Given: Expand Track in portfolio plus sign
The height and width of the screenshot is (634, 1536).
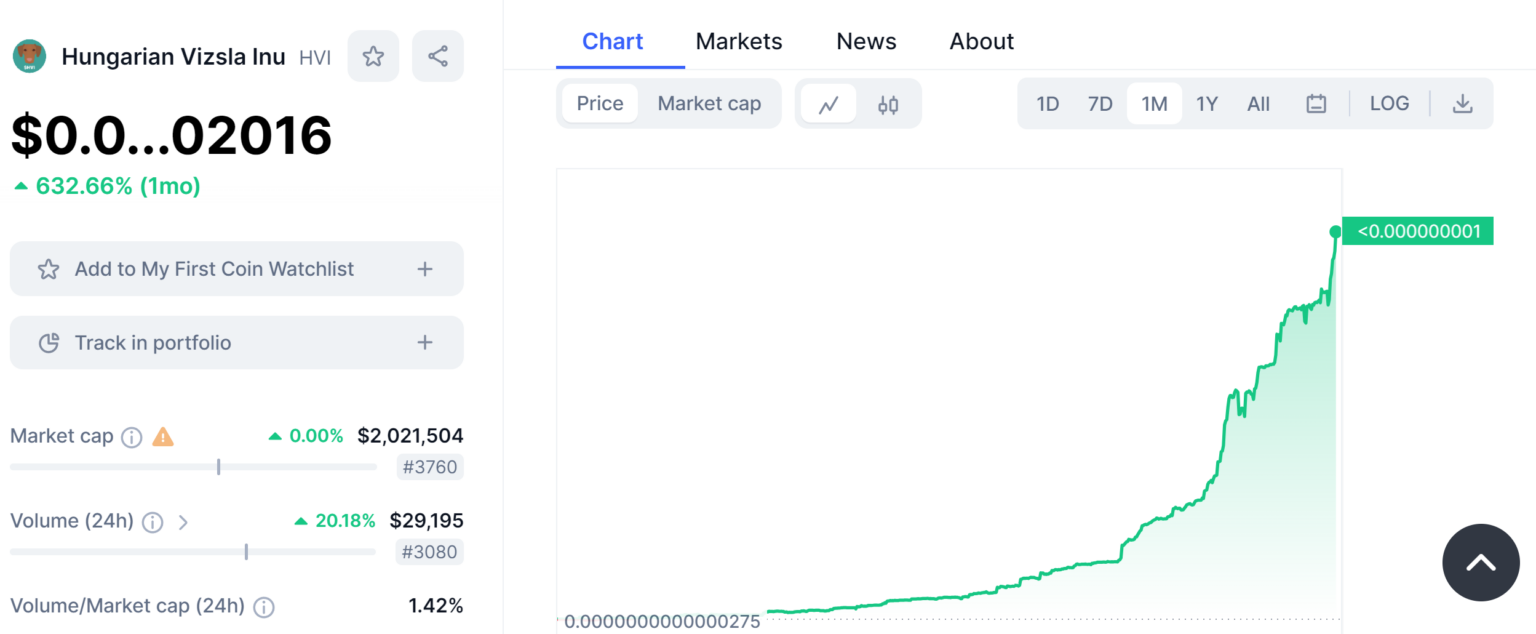Looking at the screenshot, I should click(x=425, y=343).
